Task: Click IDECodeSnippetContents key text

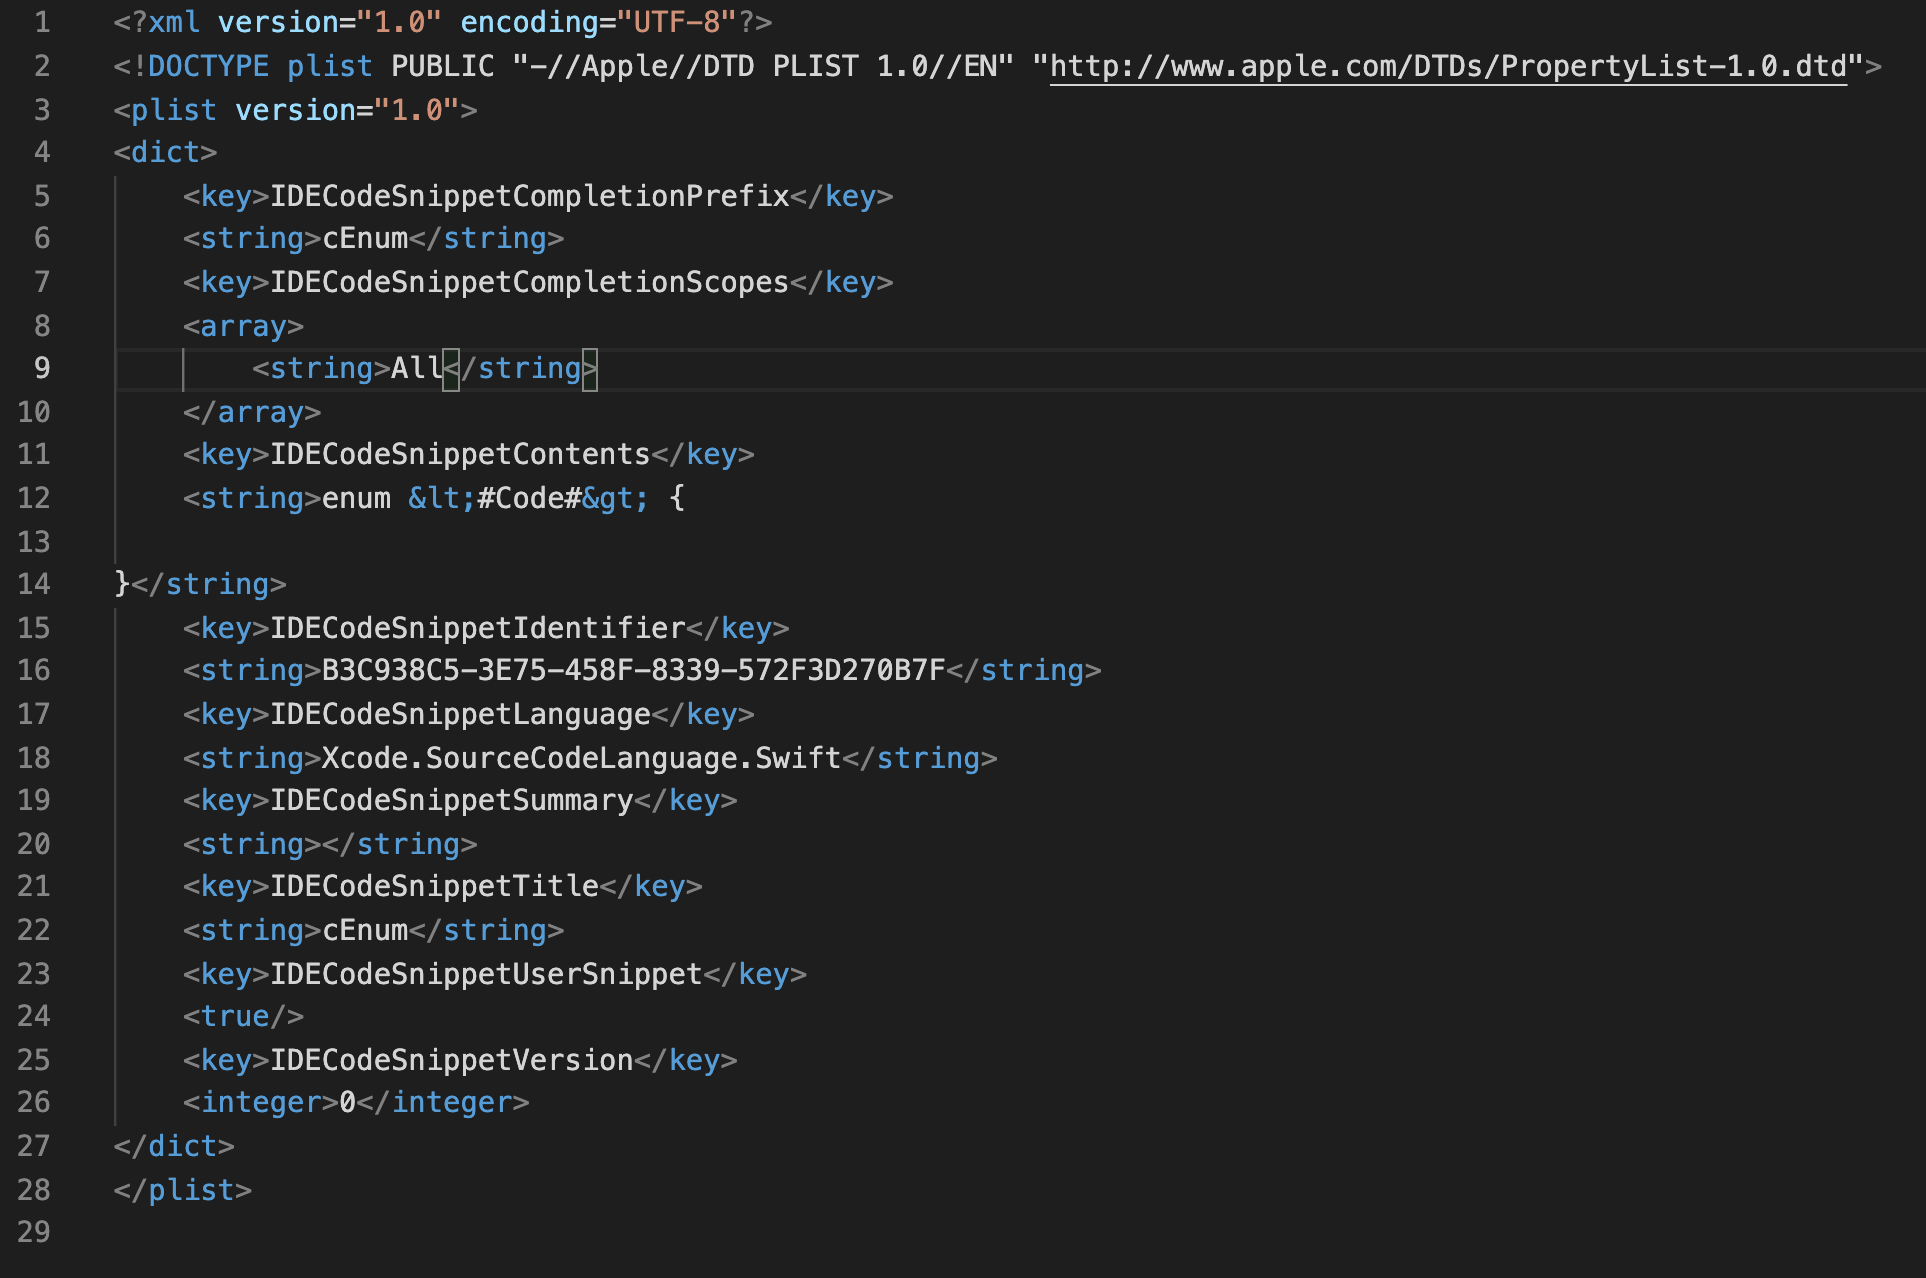Action: click(460, 455)
